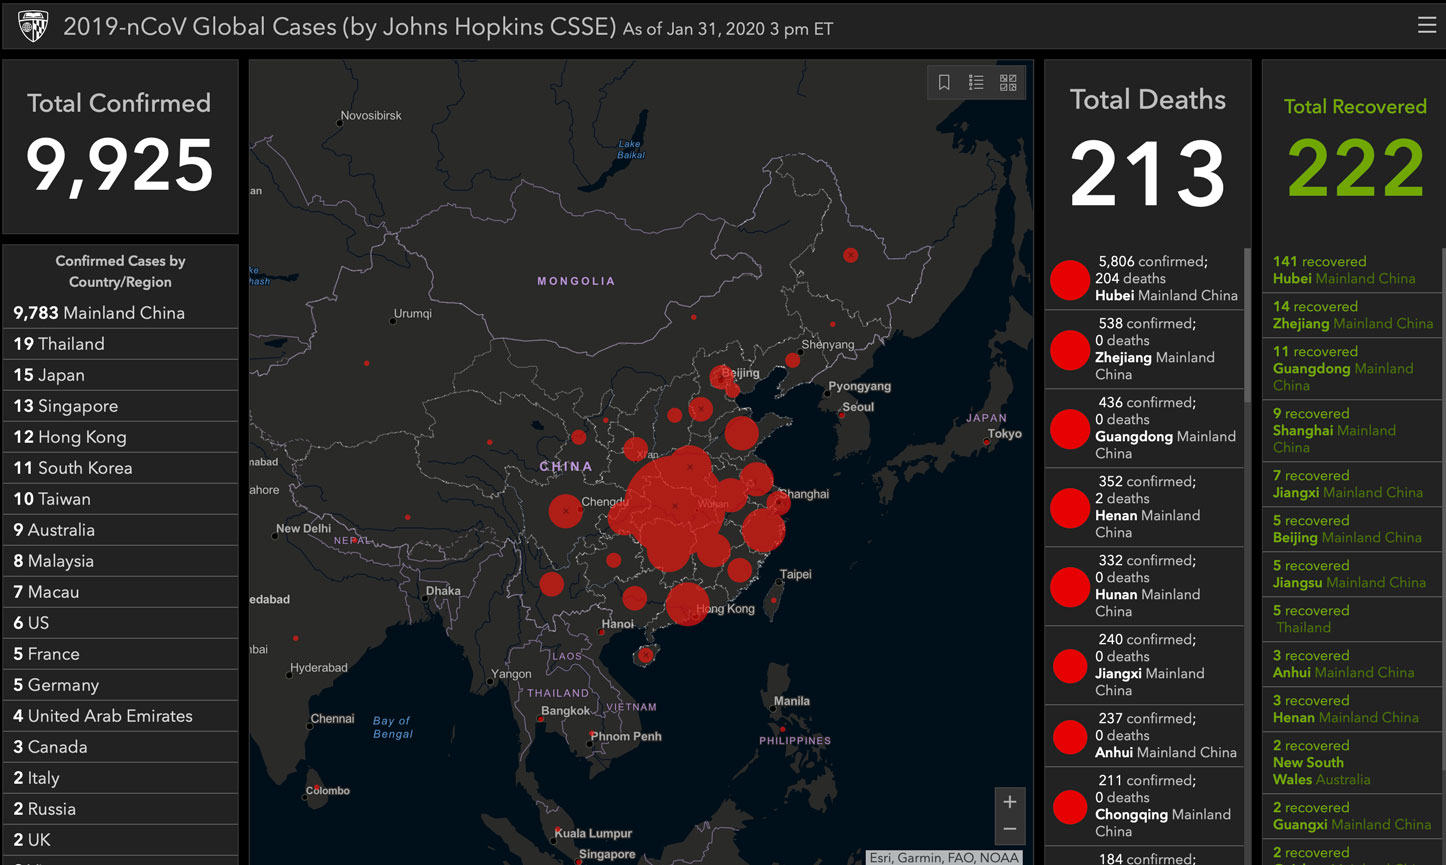Click the 2 recovered Guangxi entry
Viewport: 1446px width, 865px height.
pyautogui.click(x=1351, y=816)
